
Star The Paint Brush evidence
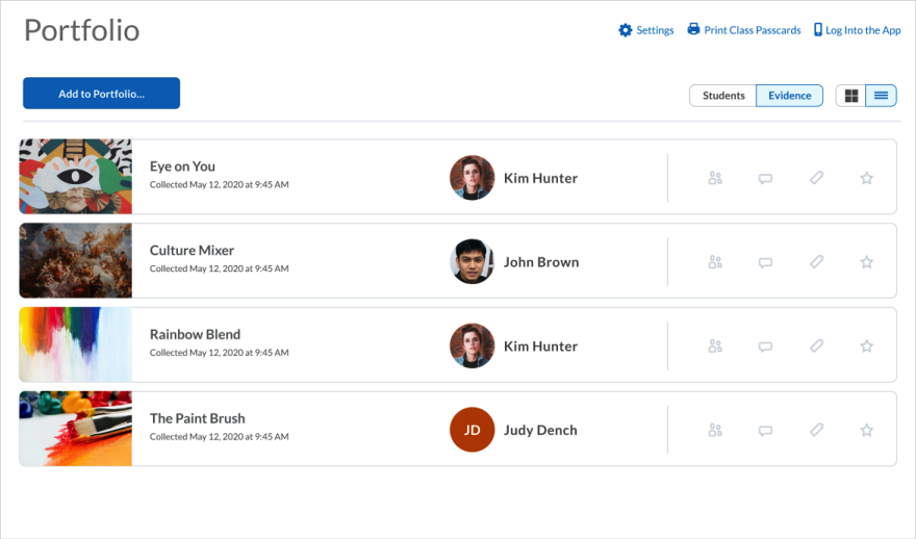point(867,430)
